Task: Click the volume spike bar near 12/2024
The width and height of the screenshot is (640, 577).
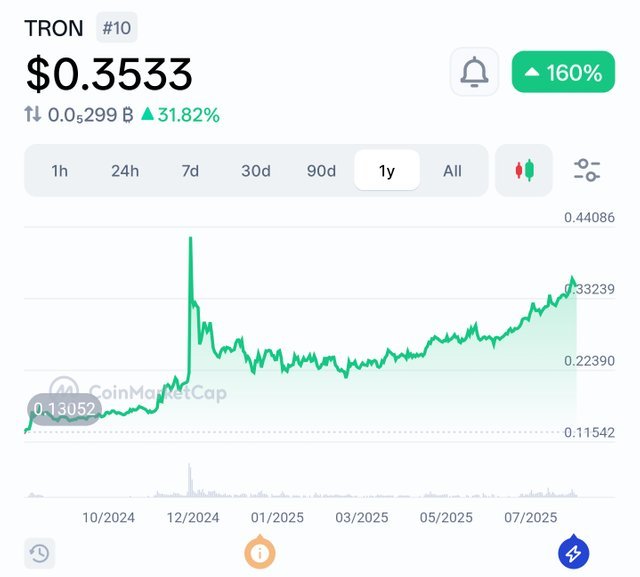Action: click(x=189, y=480)
